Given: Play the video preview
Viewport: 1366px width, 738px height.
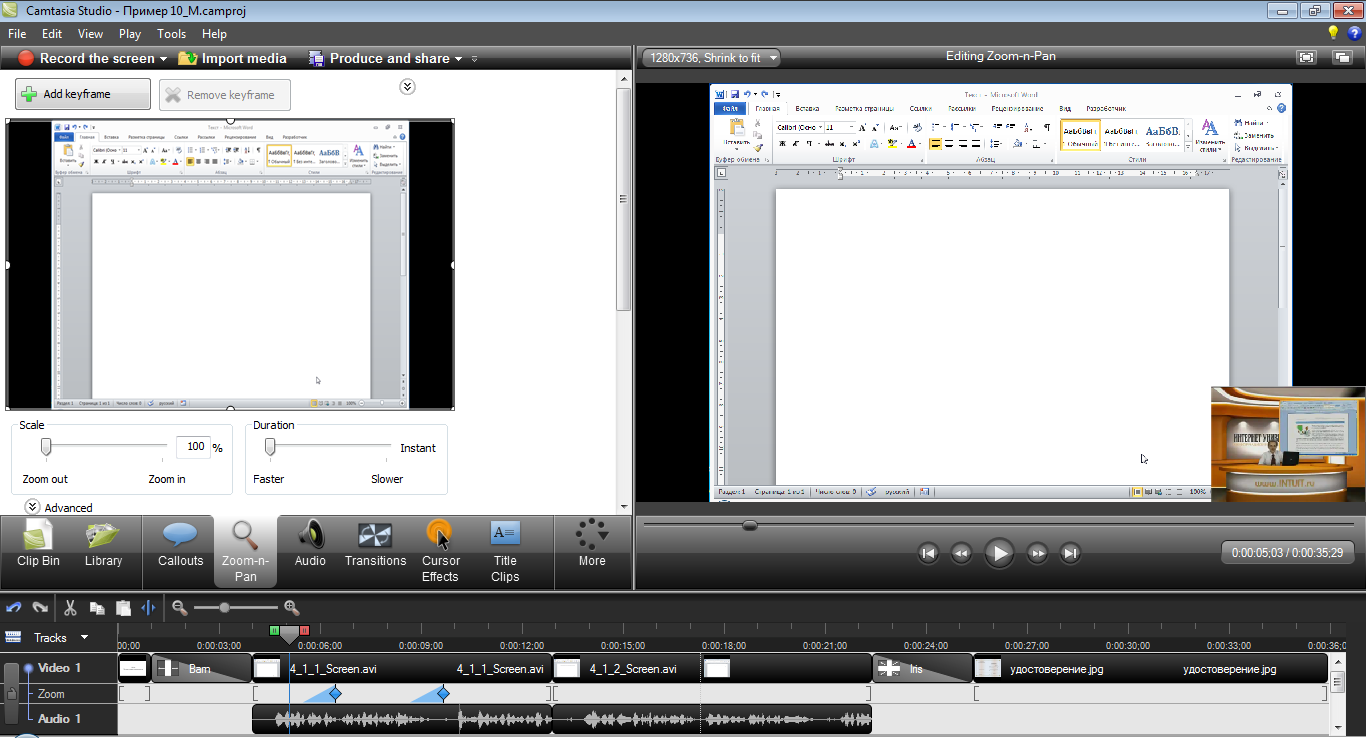Looking at the screenshot, I should click(999, 553).
